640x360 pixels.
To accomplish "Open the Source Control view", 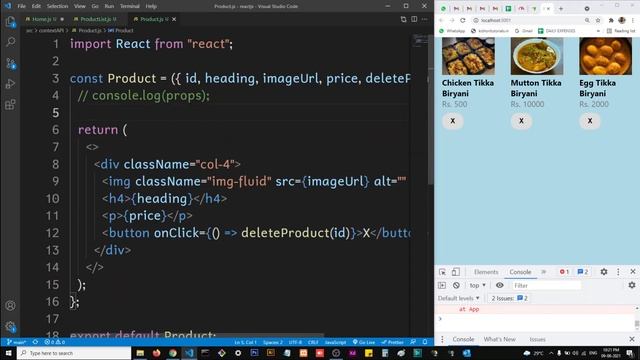I will (x=10, y=63).
